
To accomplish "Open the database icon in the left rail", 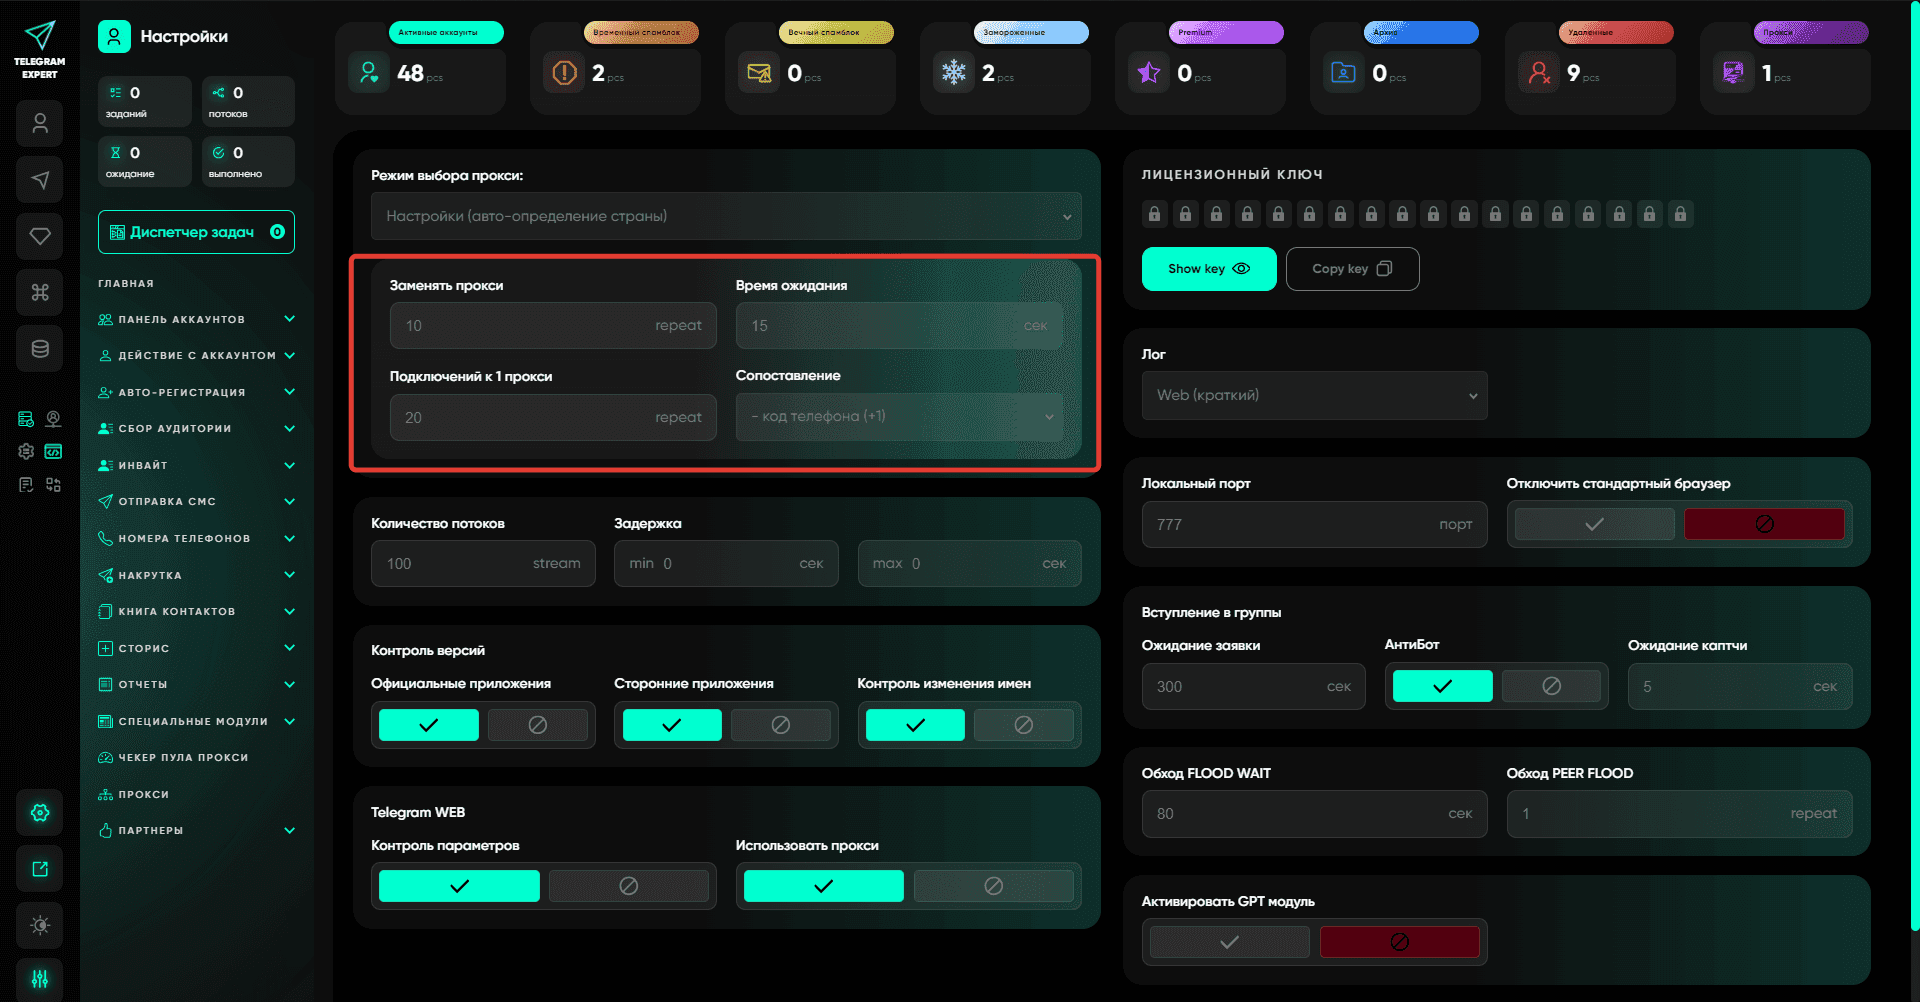I will [40, 349].
